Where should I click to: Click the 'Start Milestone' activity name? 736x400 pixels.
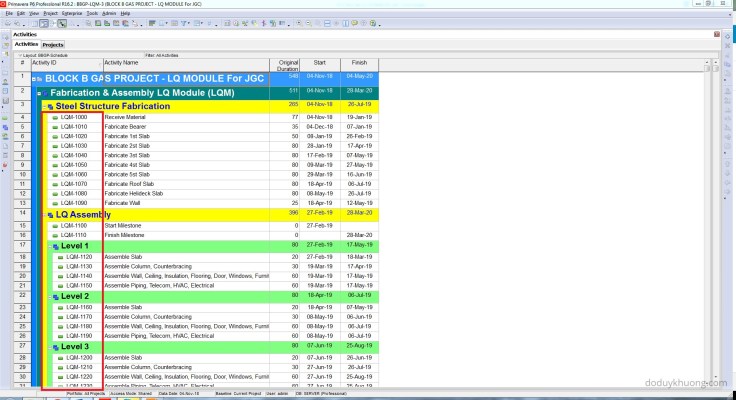click(x=123, y=225)
